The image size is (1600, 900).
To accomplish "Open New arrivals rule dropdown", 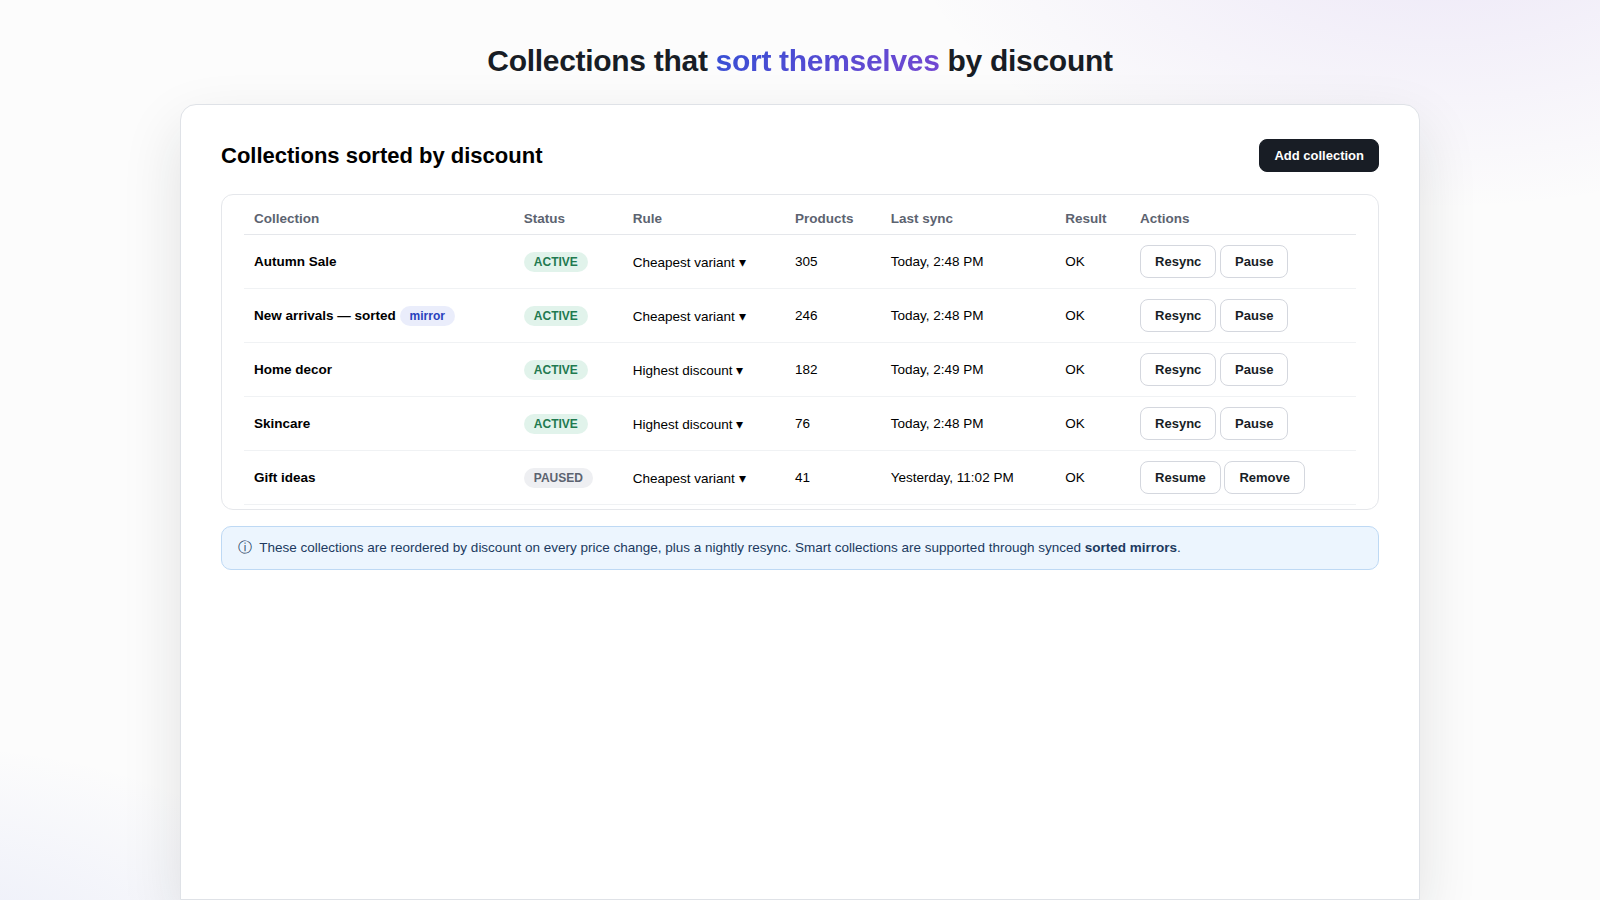I will (689, 316).
